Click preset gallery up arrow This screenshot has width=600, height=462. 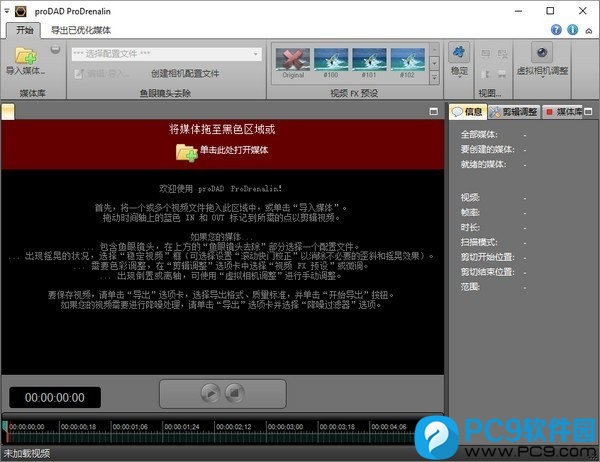434,49
